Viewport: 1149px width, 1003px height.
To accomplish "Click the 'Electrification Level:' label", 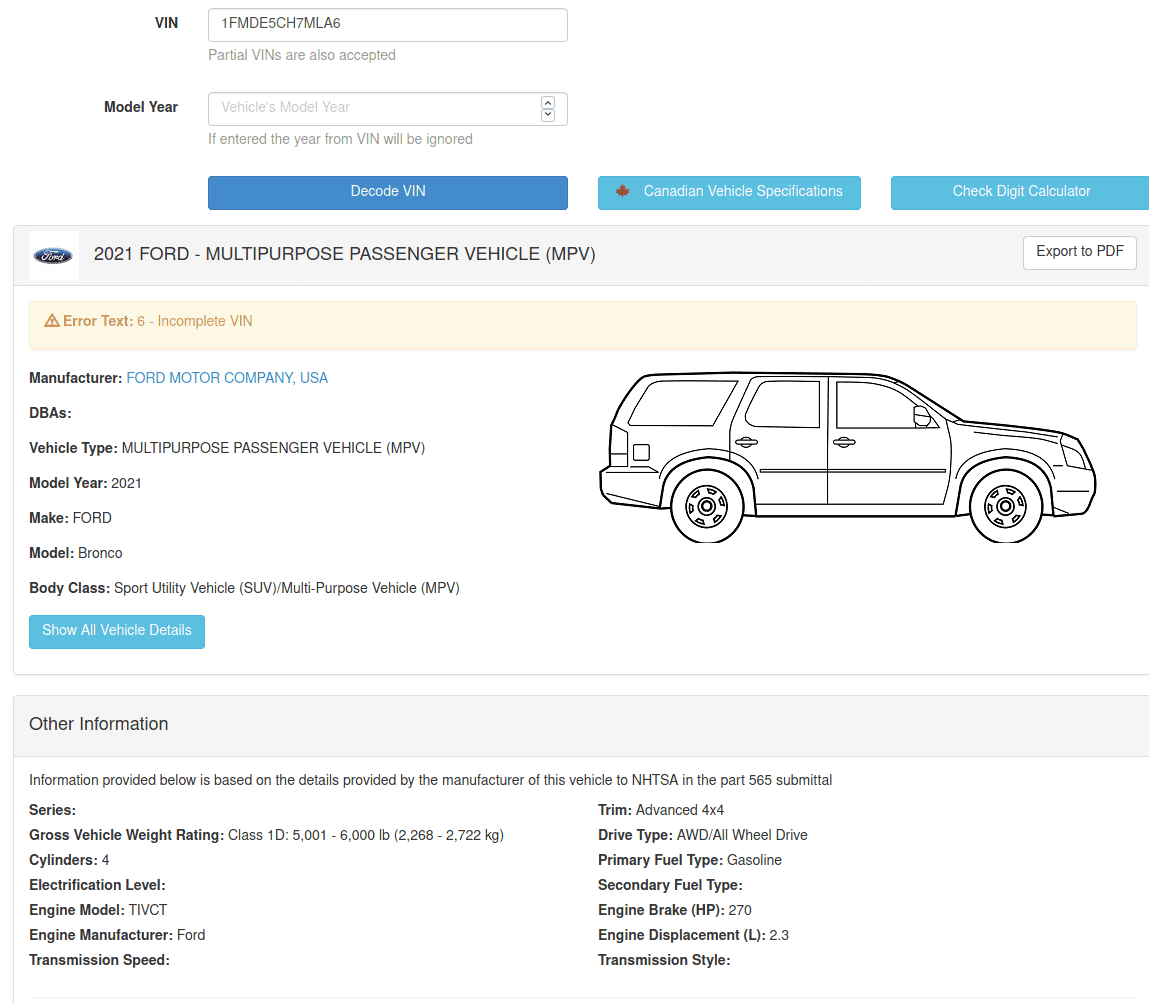I will [x=97, y=885].
